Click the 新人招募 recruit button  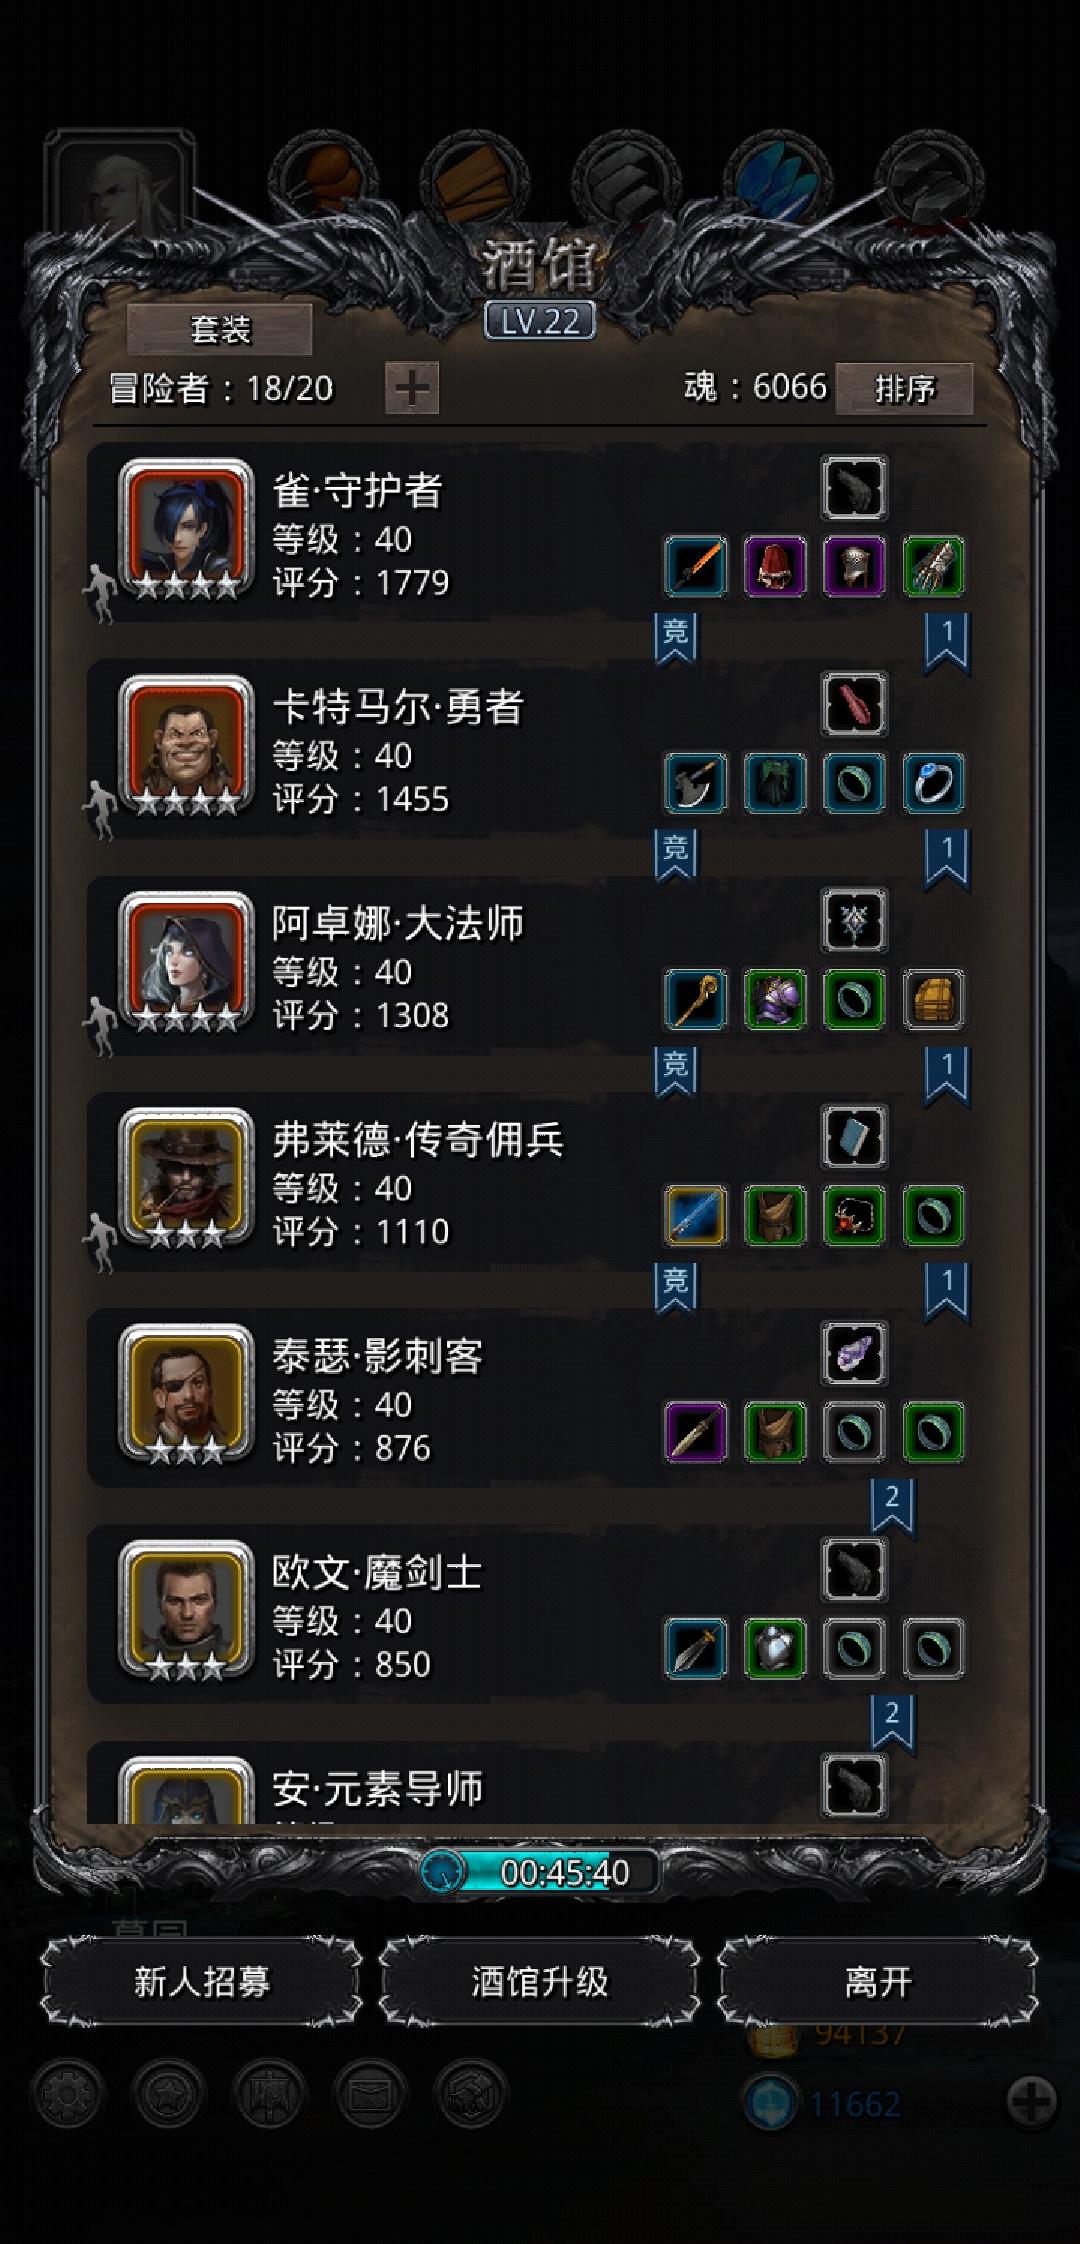pyautogui.click(x=201, y=1981)
